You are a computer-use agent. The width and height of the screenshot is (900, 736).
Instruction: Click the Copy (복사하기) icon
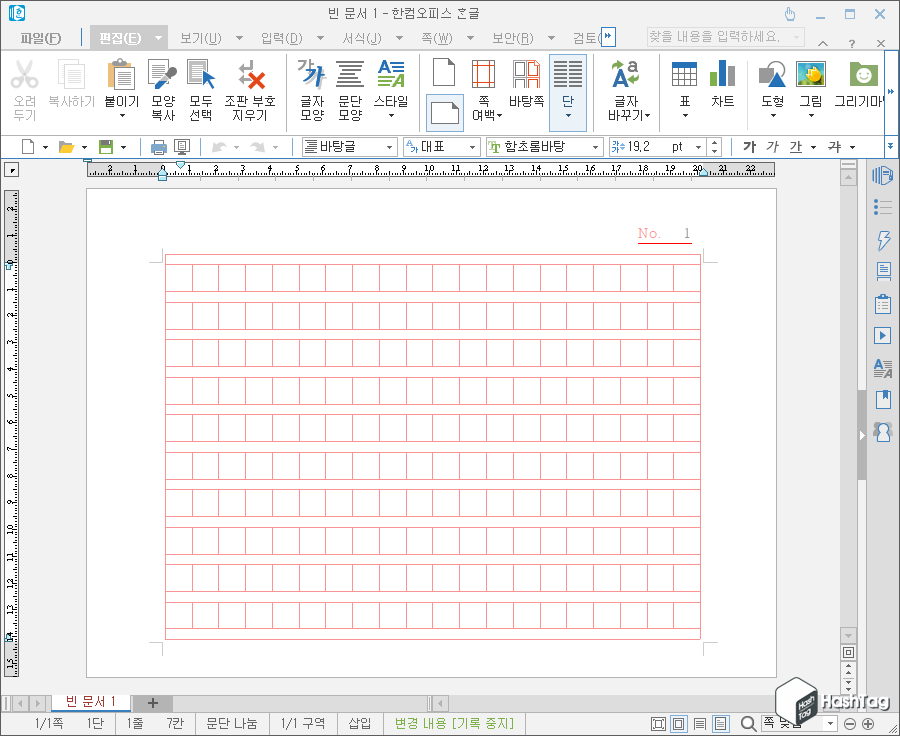click(71, 75)
